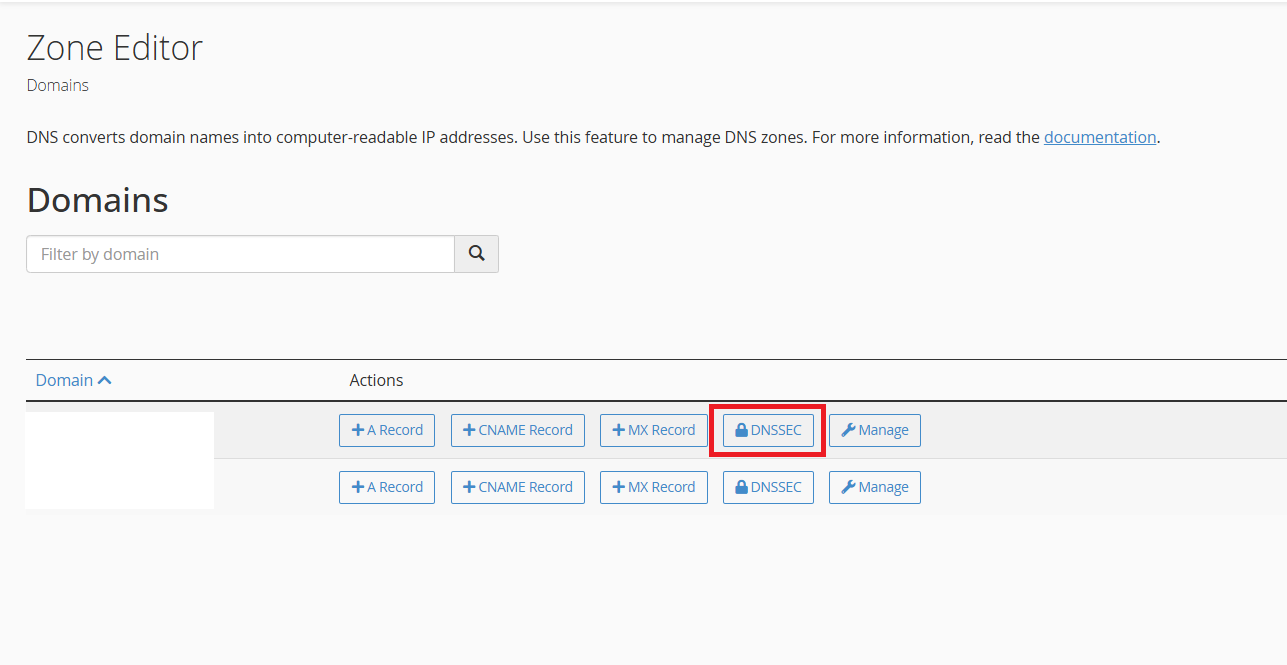Open Manage with wrench icon, first row
1287x665 pixels.
coord(874,430)
